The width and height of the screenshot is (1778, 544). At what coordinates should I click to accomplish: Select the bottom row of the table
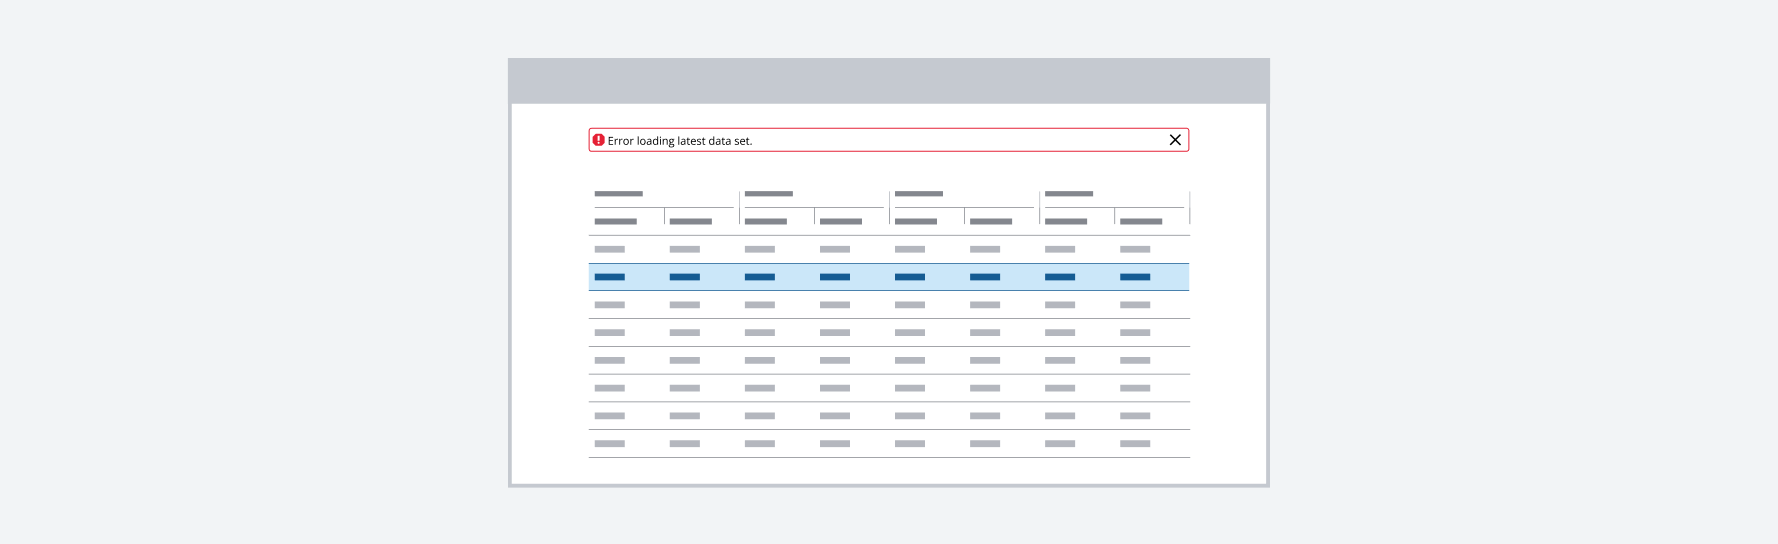(888, 444)
